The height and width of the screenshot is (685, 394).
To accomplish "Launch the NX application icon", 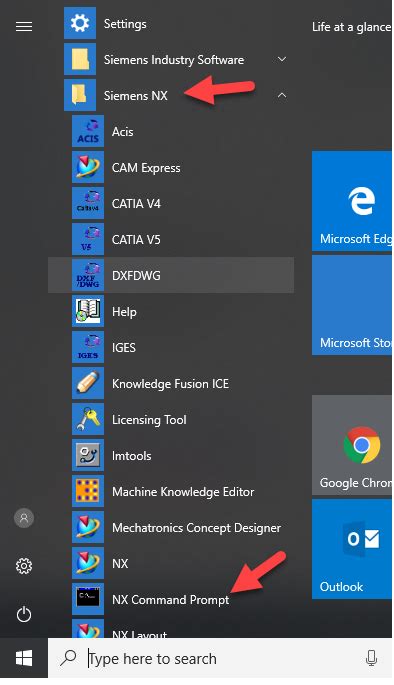I will (x=88, y=563).
